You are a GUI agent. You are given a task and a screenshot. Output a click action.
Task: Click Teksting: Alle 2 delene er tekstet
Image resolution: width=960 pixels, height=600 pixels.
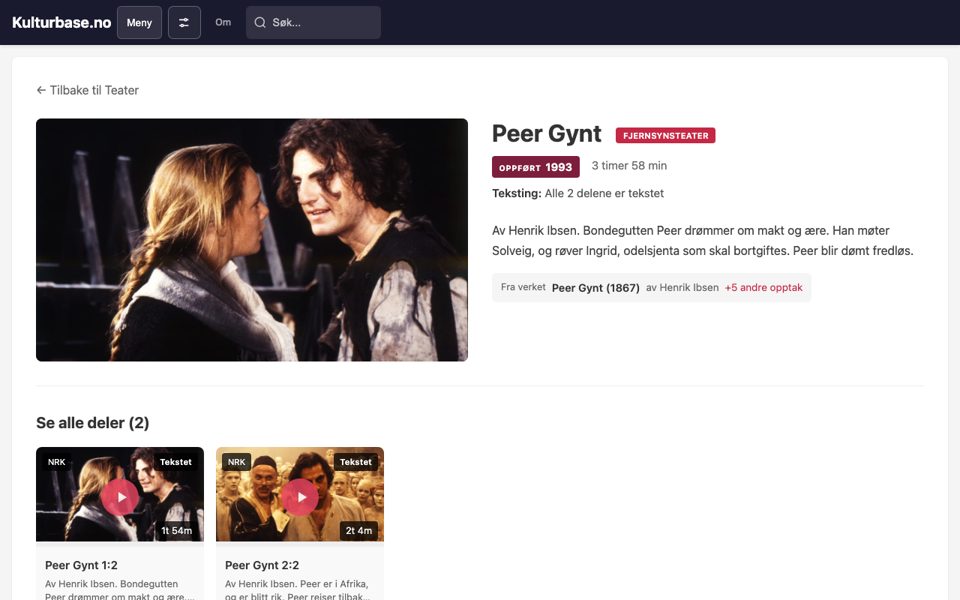(x=578, y=193)
